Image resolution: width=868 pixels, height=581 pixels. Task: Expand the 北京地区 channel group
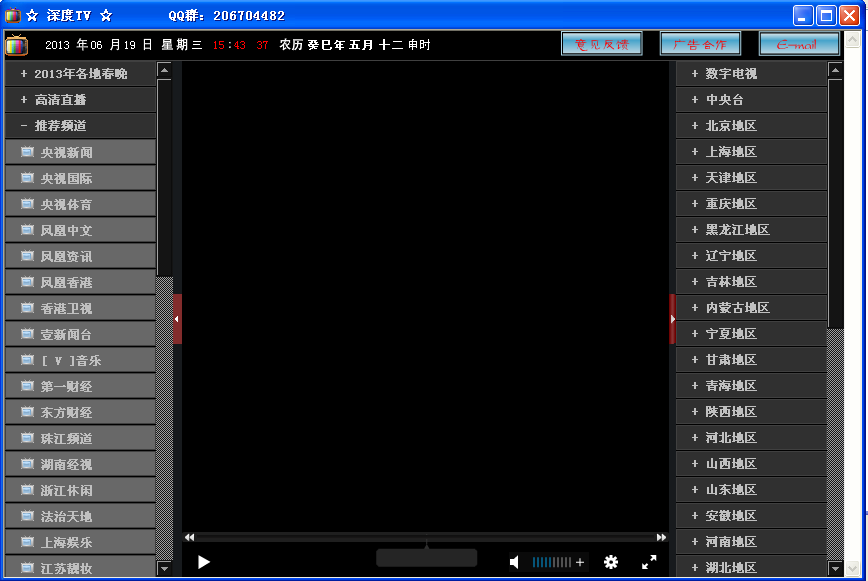[x=751, y=126]
